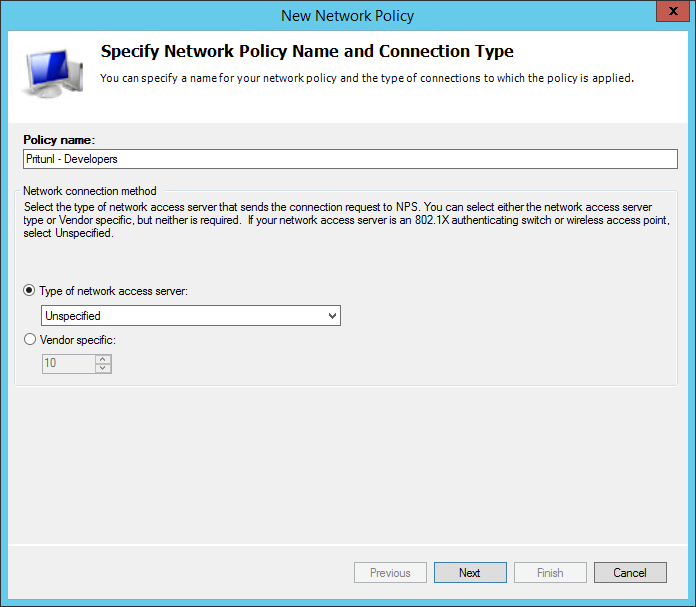Viewport: 696px width, 607px height.
Task: Click into the Policy name text field
Action: pos(350,159)
